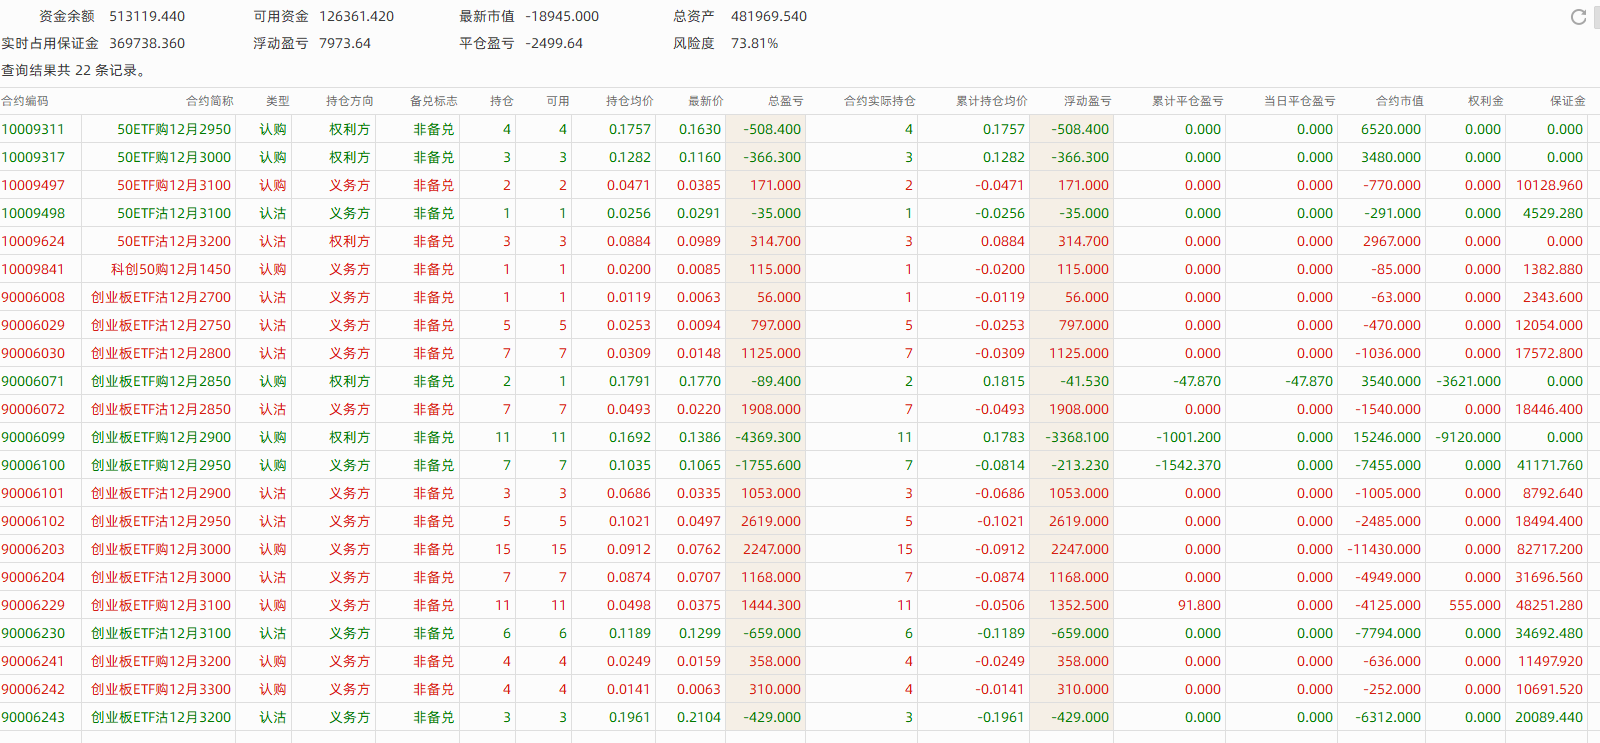Select the 累计平仓盈亏 column header

coord(1187,101)
